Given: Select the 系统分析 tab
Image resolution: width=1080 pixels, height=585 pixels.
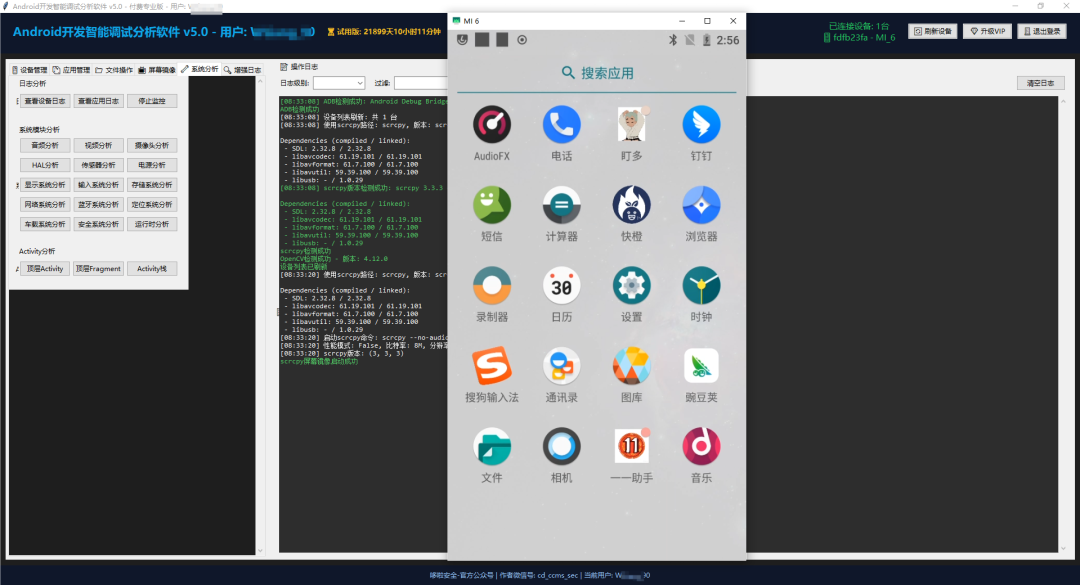Looking at the screenshot, I should click(x=200, y=69).
